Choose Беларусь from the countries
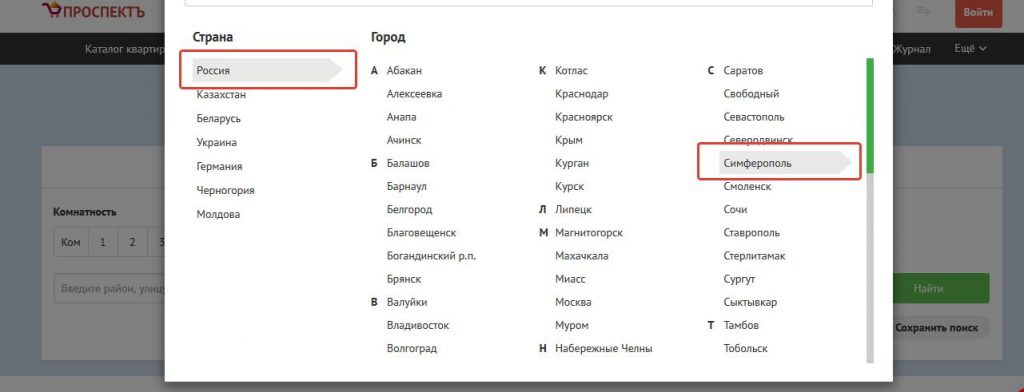 (x=219, y=119)
